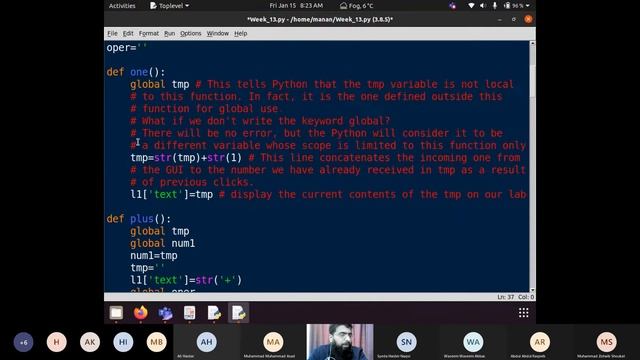640x360 pixels.
Task: Click 'tmp=str(tmp)+str(1)' code
Action: (x=186, y=158)
